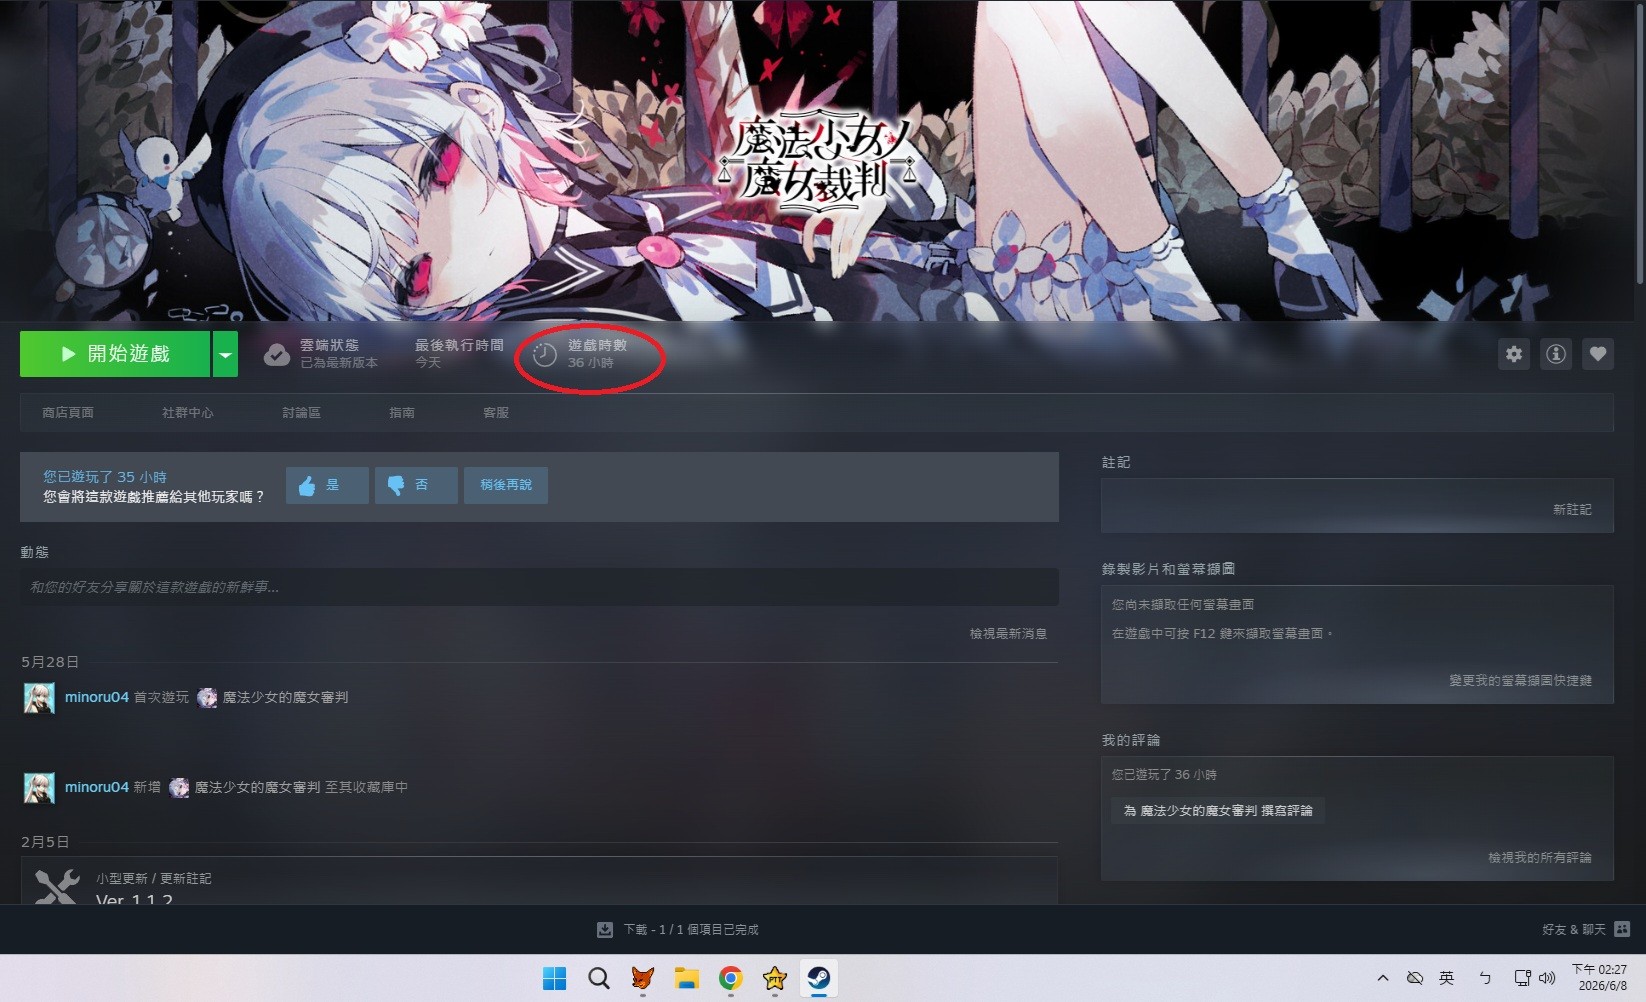
Task: Click the 稍後再說 button
Action: 506,485
